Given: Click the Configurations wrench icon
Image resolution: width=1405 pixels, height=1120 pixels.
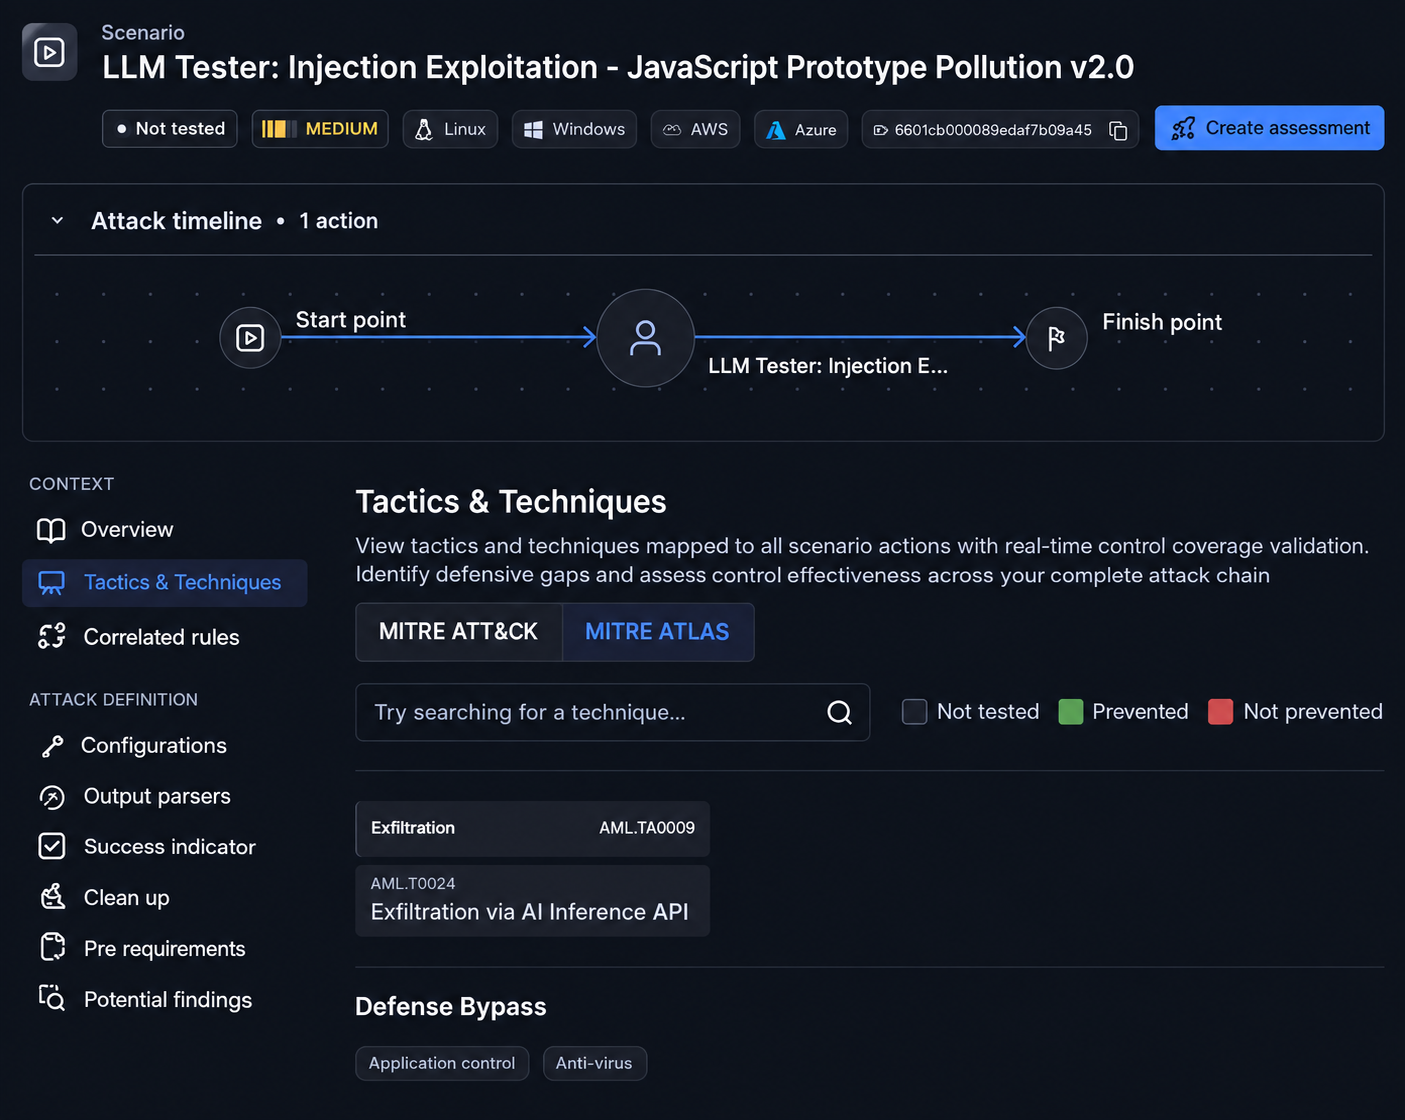Looking at the screenshot, I should pyautogui.click(x=52, y=746).
